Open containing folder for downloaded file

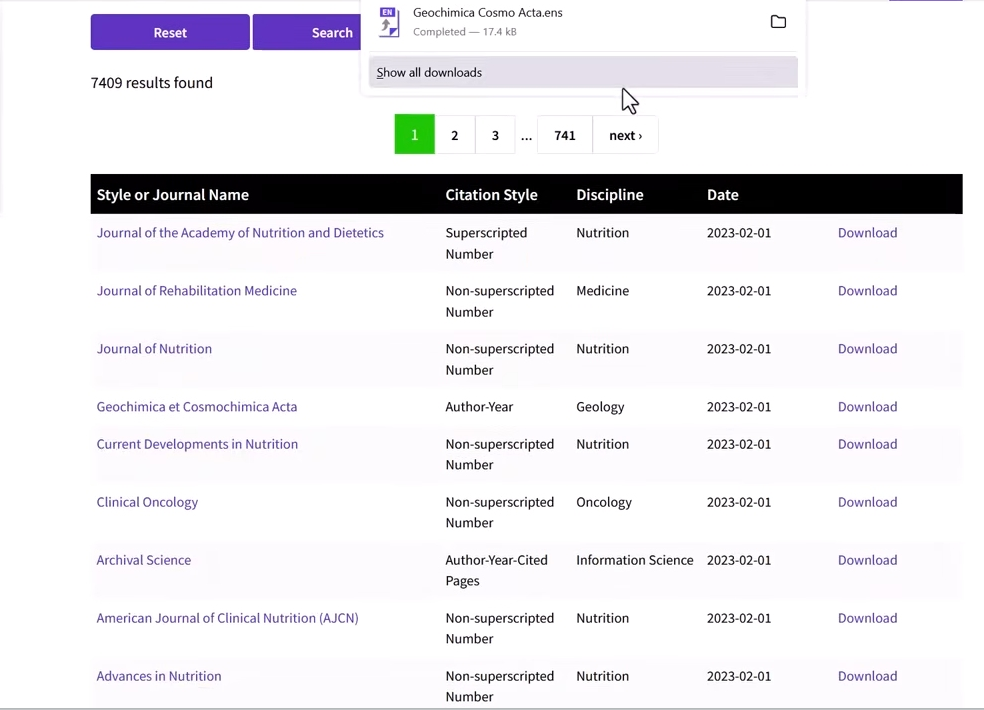pyautogui.click(x=778, y=22)
